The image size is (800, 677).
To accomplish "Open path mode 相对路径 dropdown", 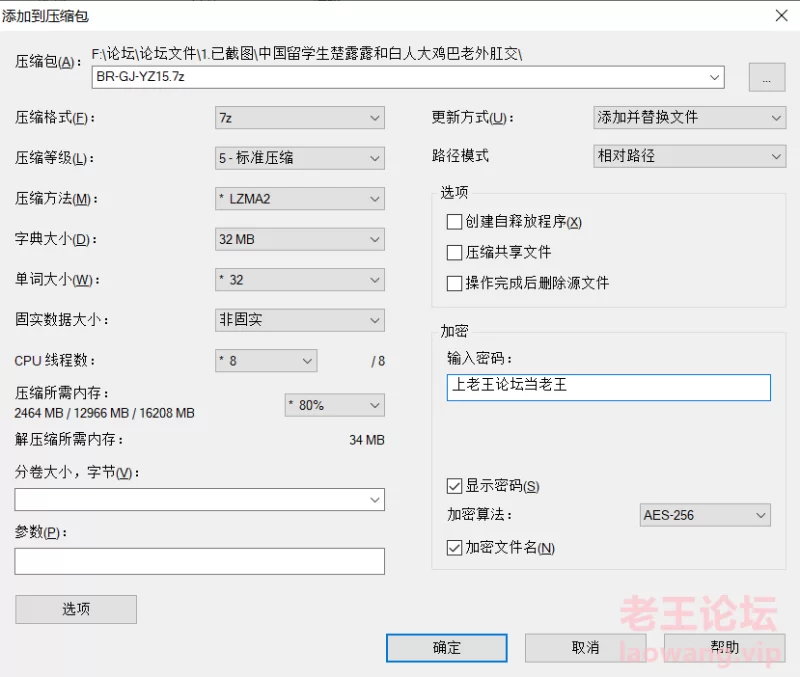I will point(689,156).
